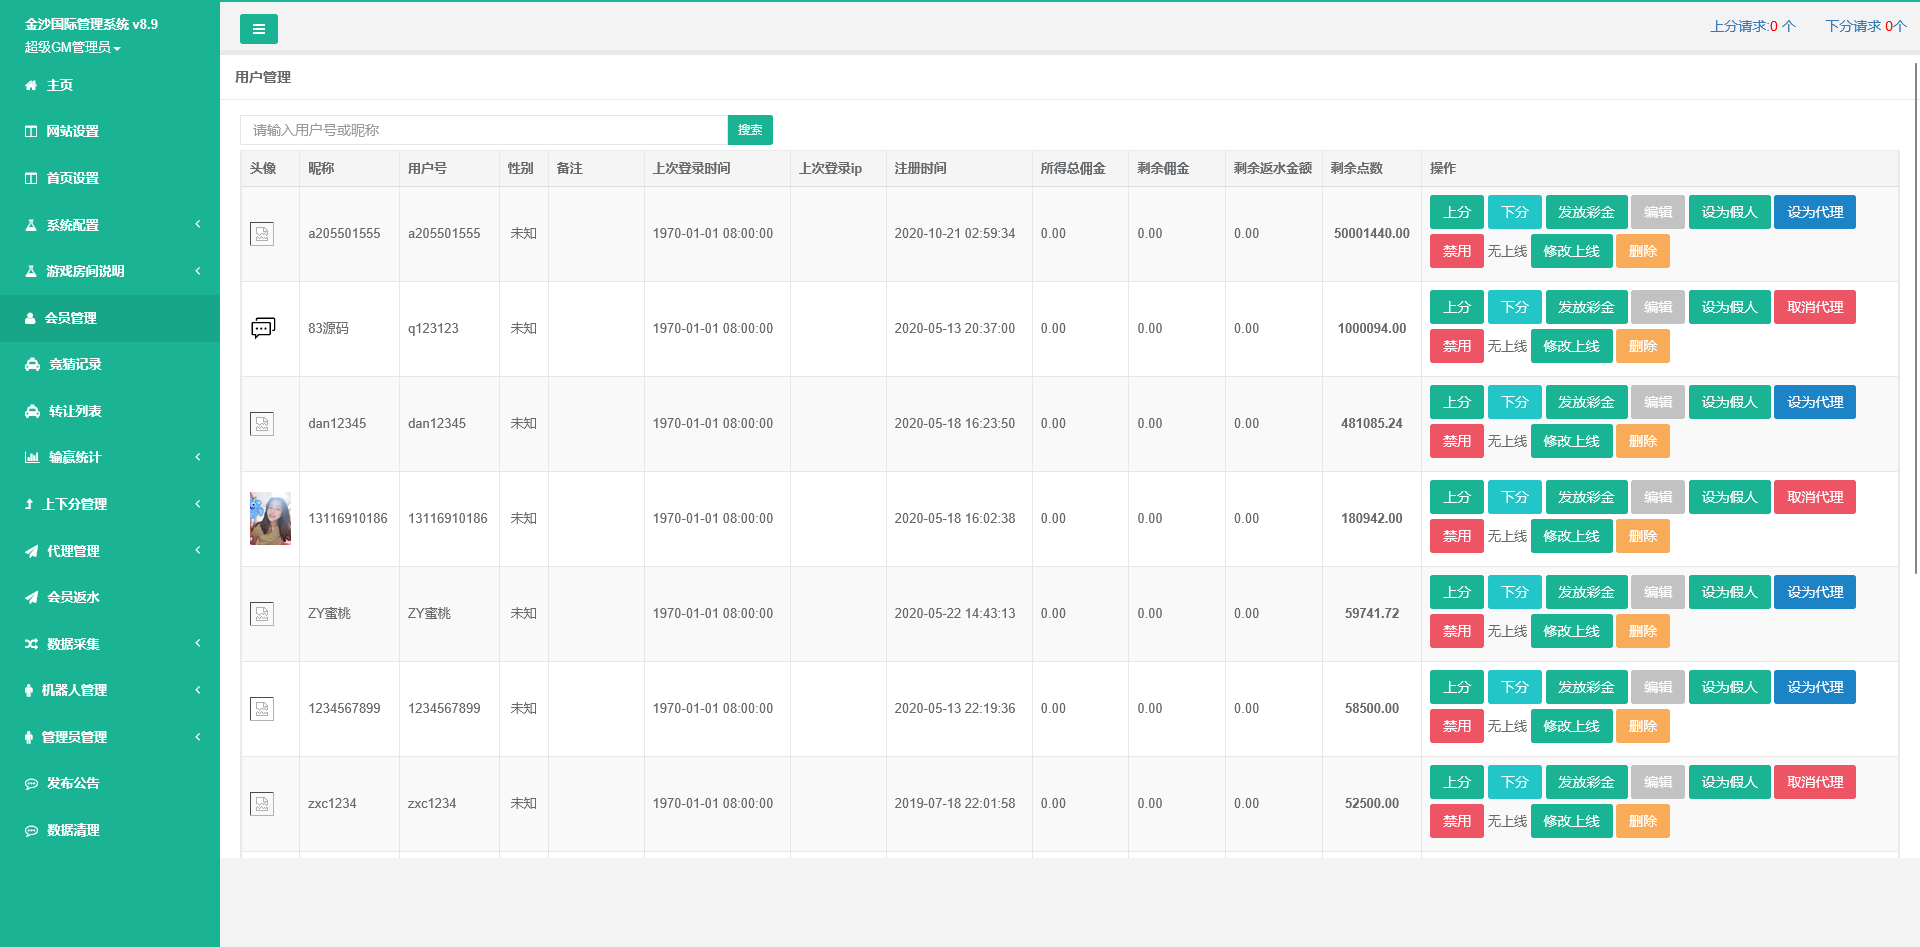The height and width of the screenshot is (947, 1920).
Task: Open 转让列表 in the sidebar
Action: tap(75, 411)
